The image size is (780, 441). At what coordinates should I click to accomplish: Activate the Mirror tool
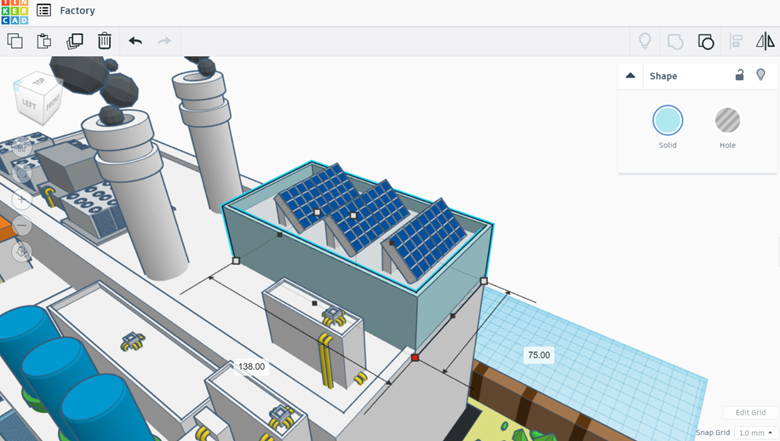point(765,41)
